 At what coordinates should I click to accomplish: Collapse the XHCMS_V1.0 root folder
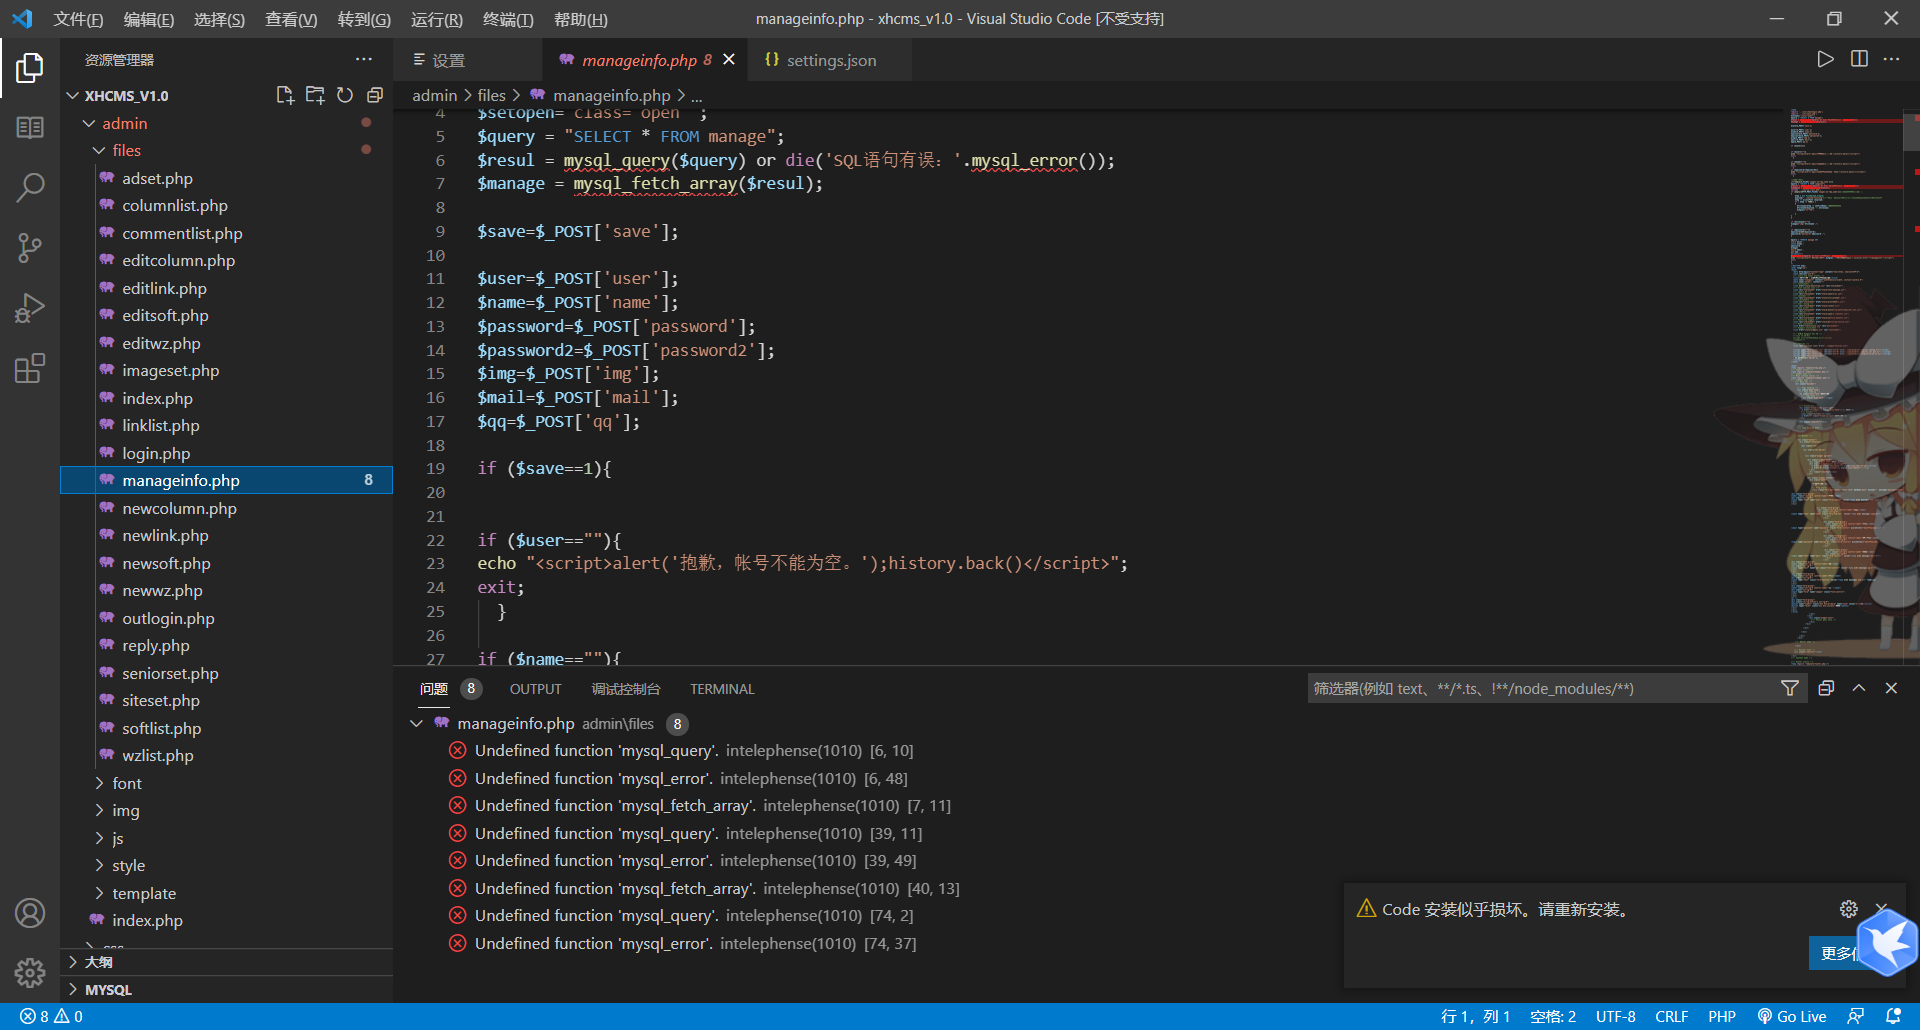(x=72, y=95)
